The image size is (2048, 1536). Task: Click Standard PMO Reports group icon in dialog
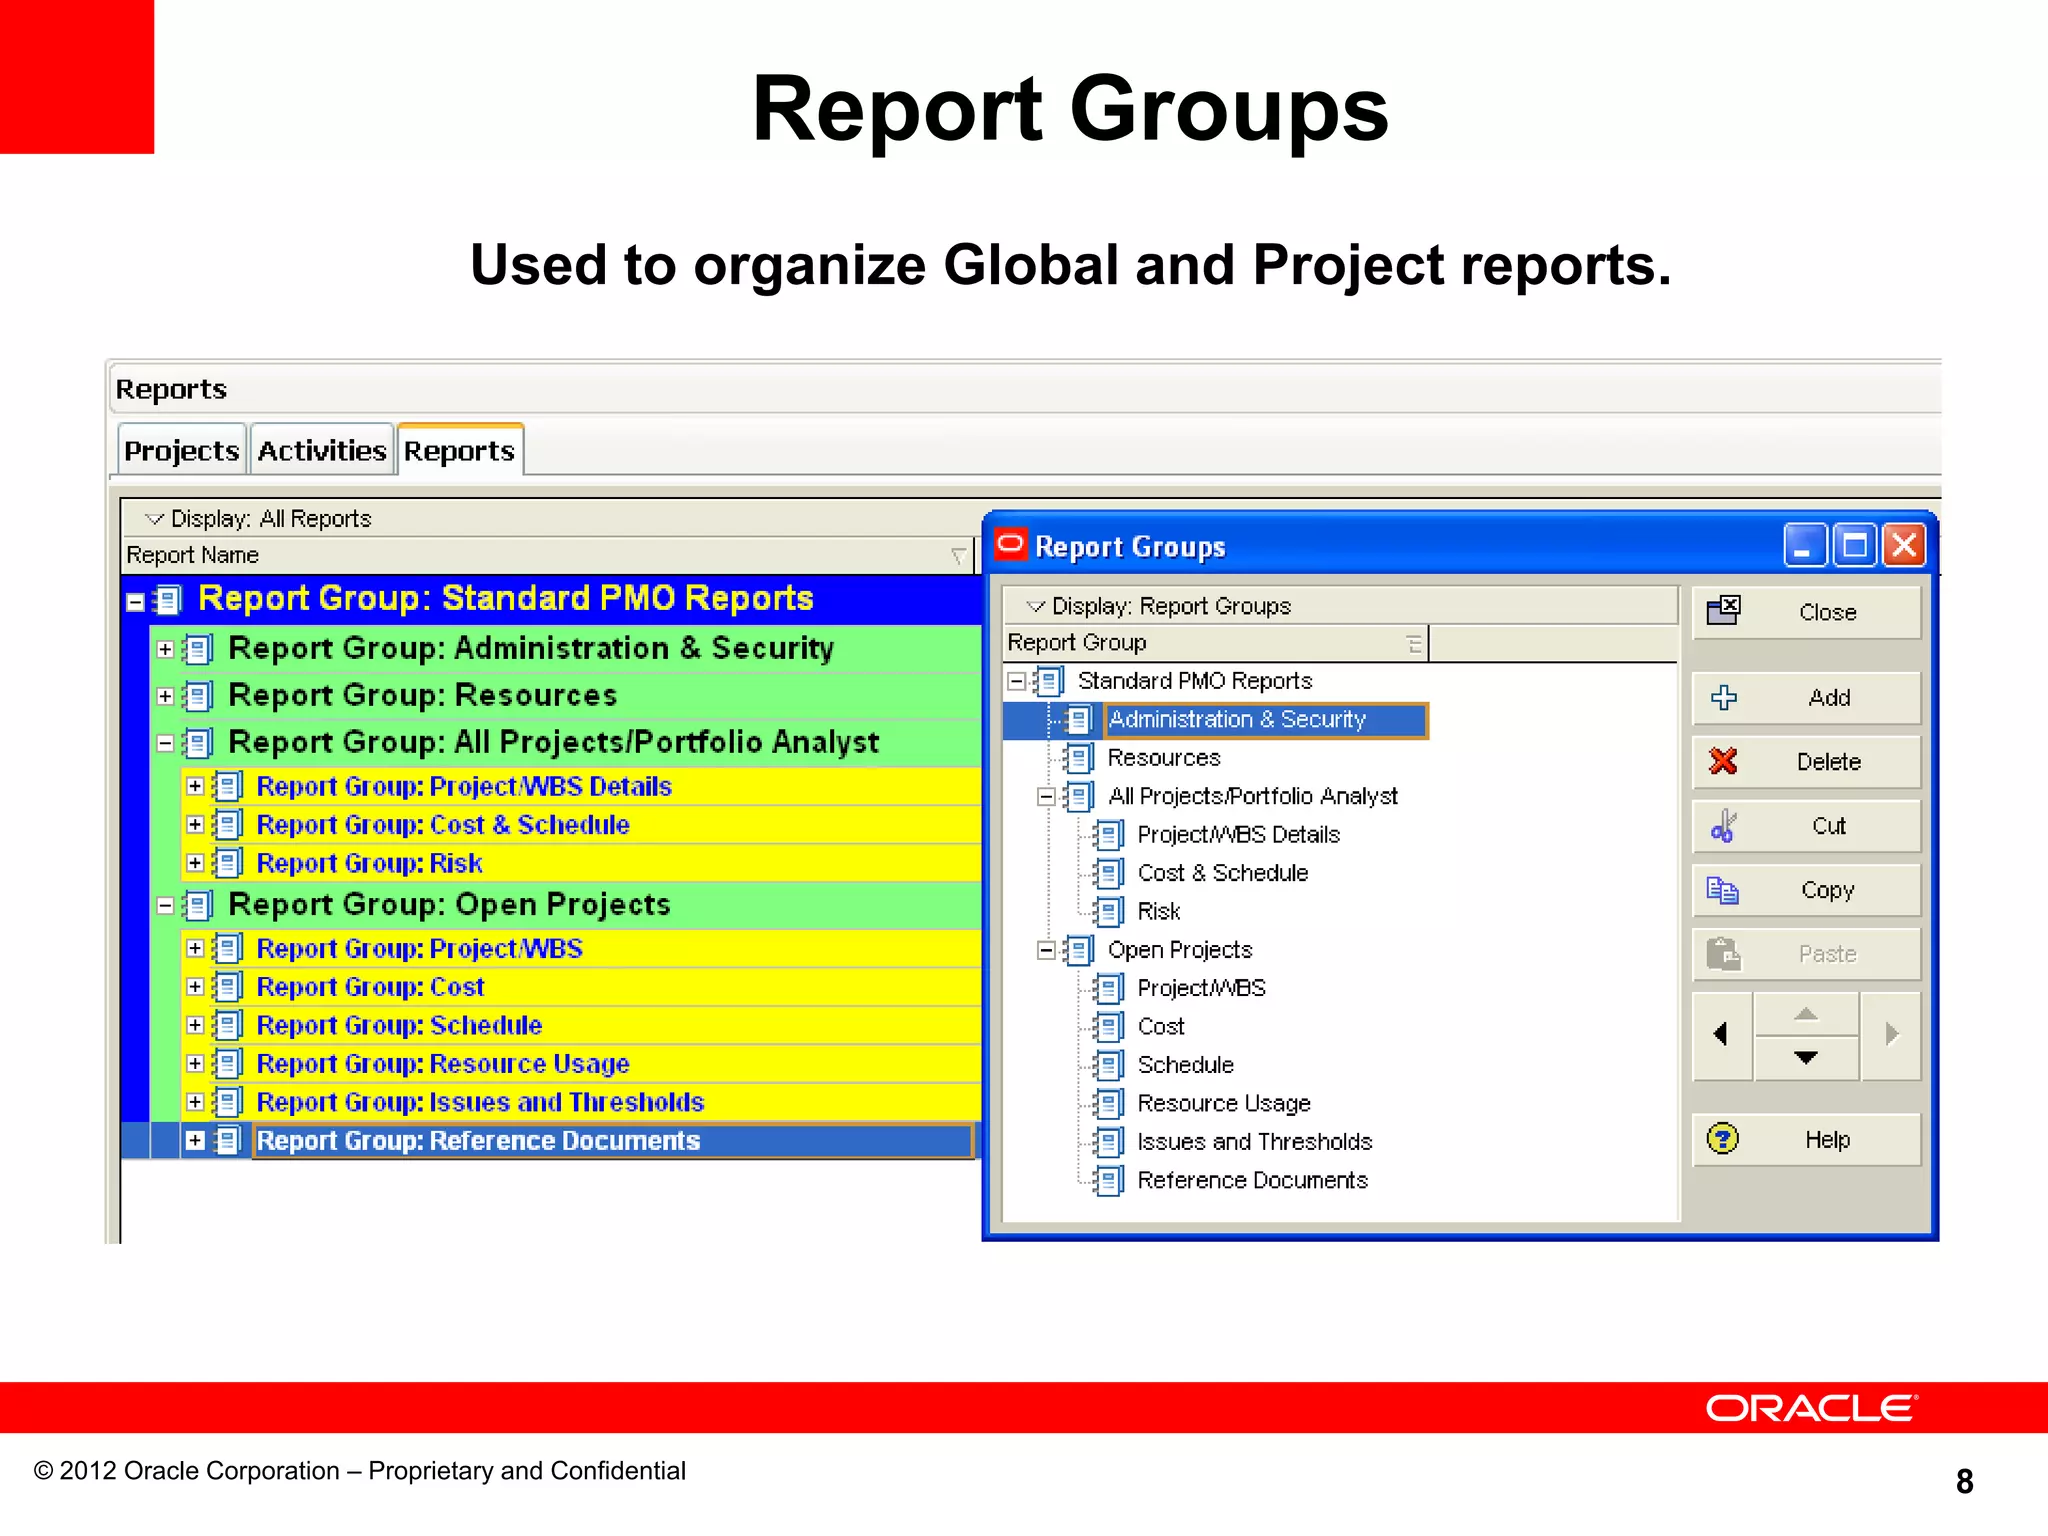point(1048,682)
